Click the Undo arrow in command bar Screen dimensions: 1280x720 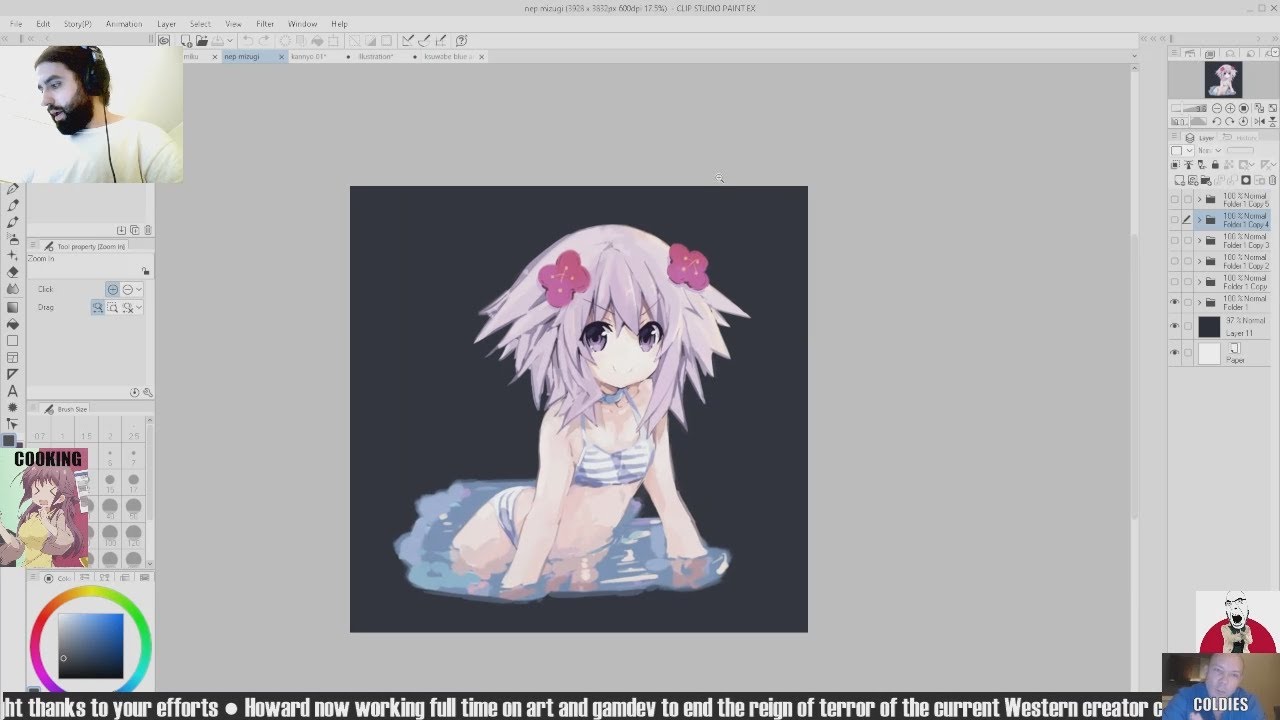[248, 41]
